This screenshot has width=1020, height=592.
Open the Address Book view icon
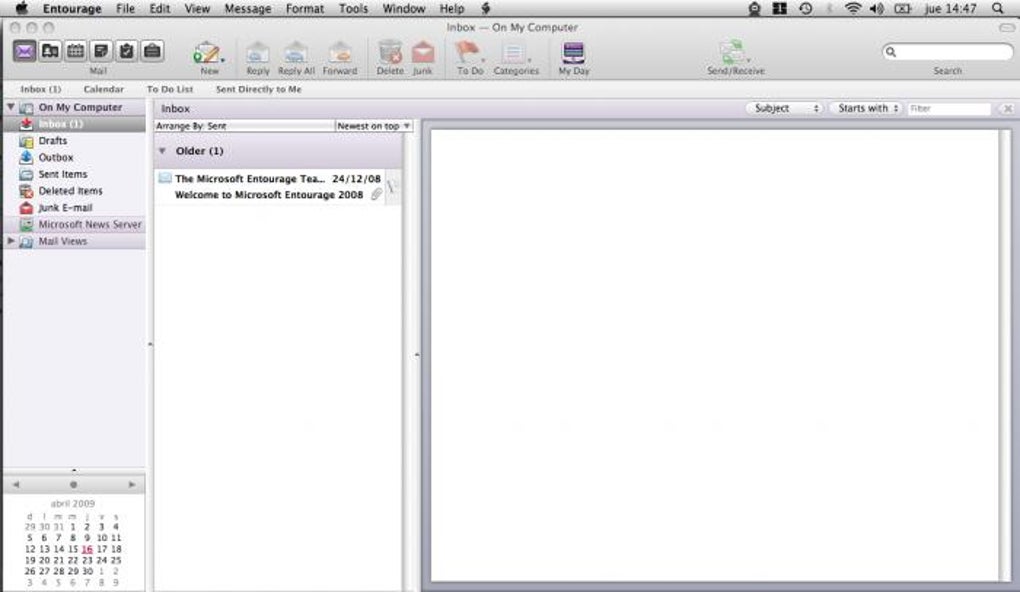50,51
